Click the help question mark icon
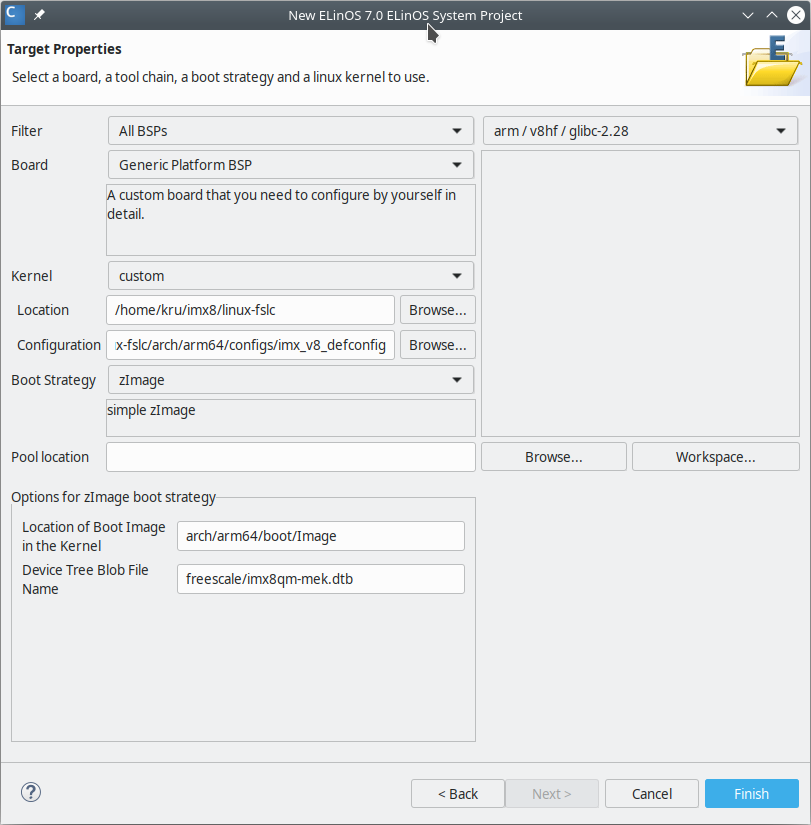Viewport: 811px width, 825px height. [x=30, y=792]
